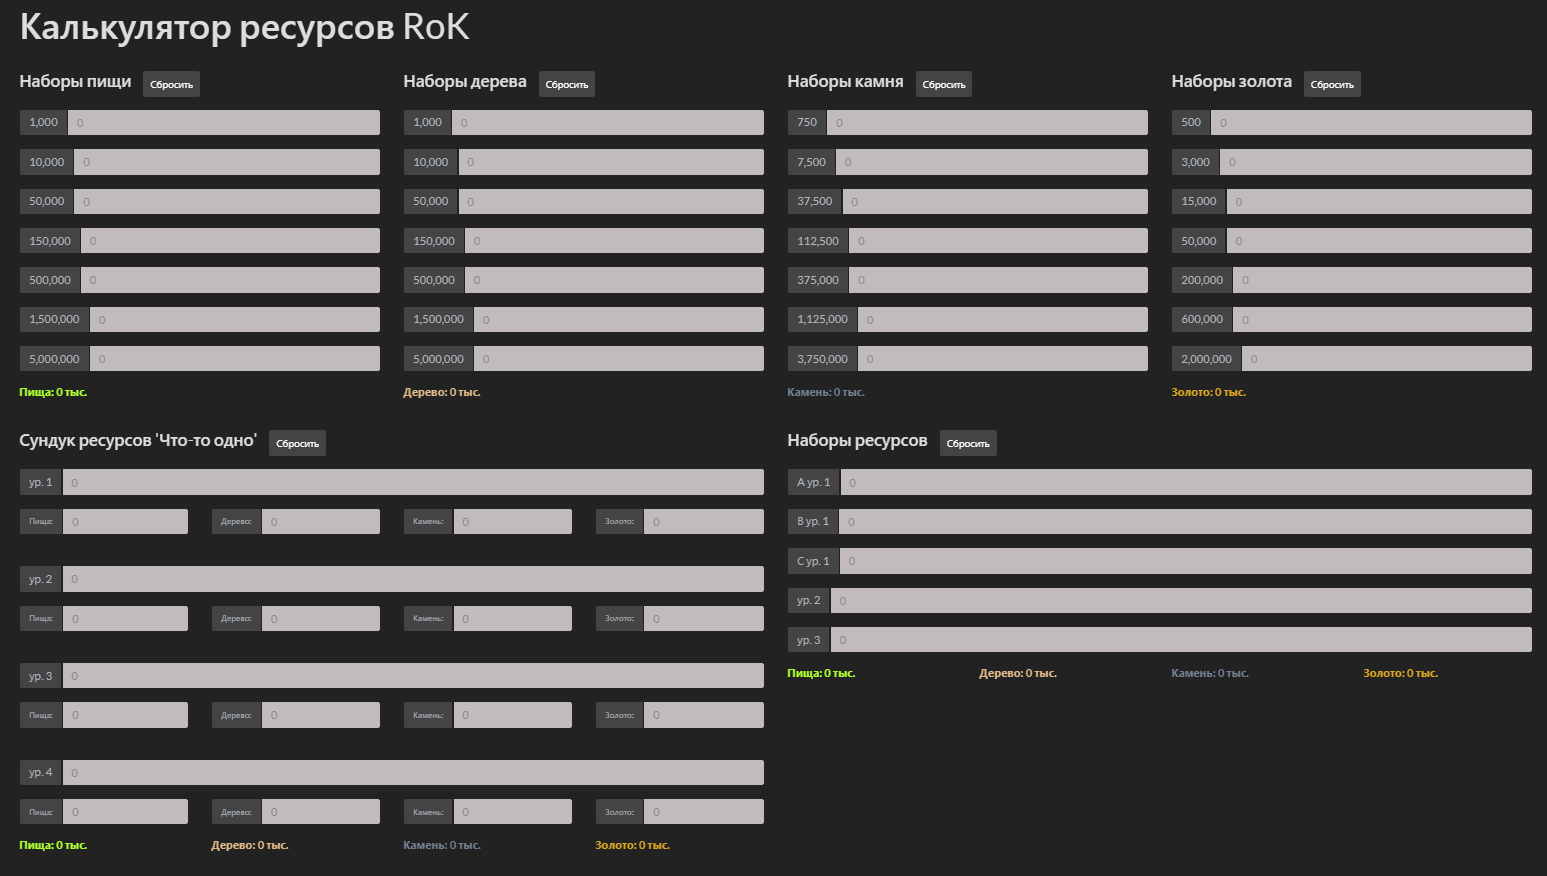The image size is (1547, 876).
Task: Reset the Наборы ресурсов section
Action: coord(968,443)
